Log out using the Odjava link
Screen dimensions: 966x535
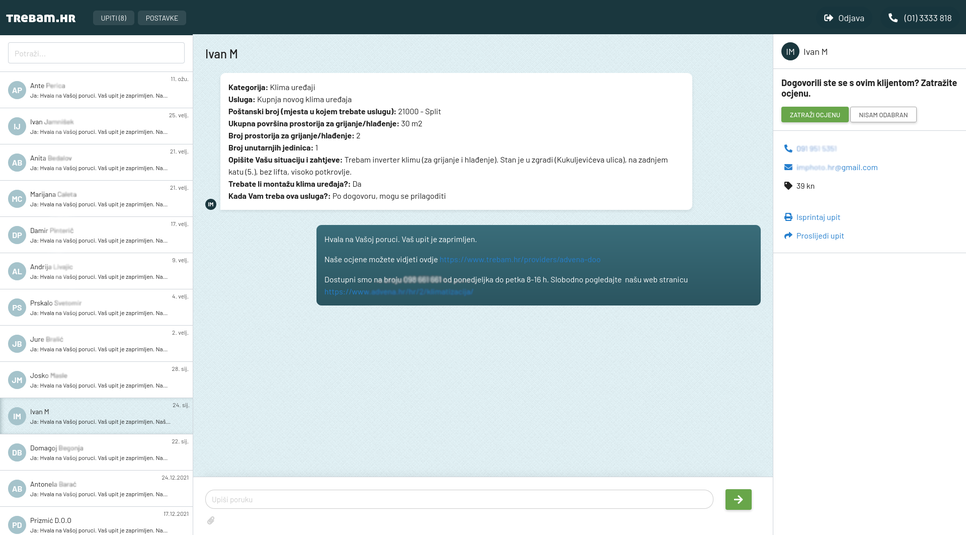843,18
